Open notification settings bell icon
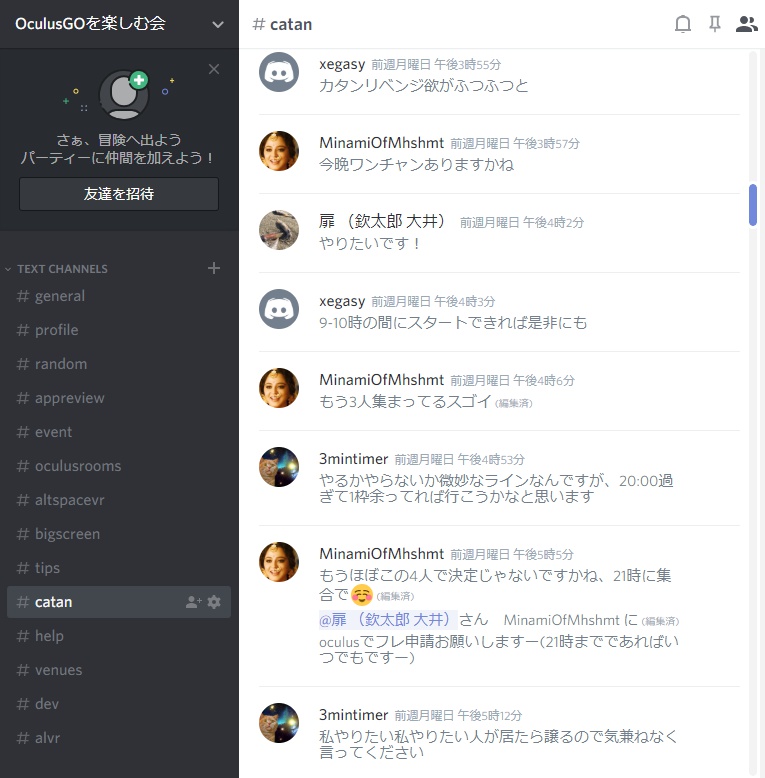The image size is (765, 778). pos(683,24)
